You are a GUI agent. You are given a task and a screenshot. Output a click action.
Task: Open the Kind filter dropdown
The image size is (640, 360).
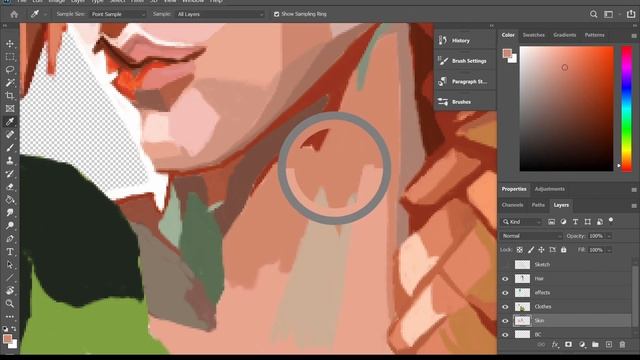coord(522,222)
